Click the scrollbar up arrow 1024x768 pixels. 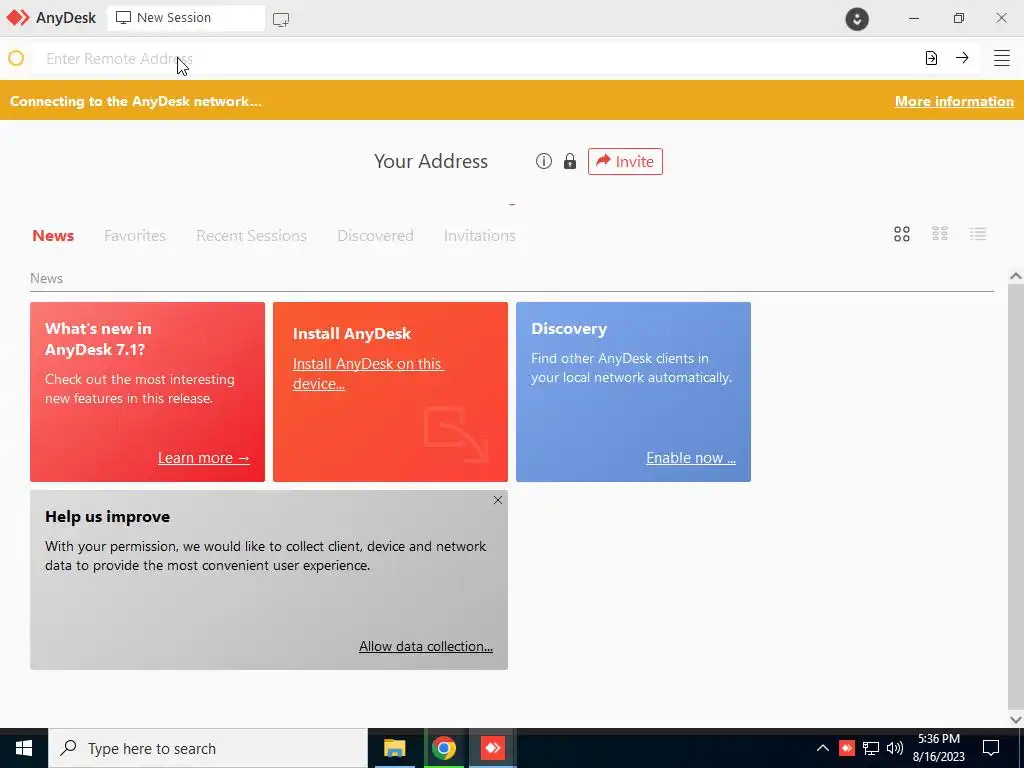pyautogui.click(x=1016, y=276)
